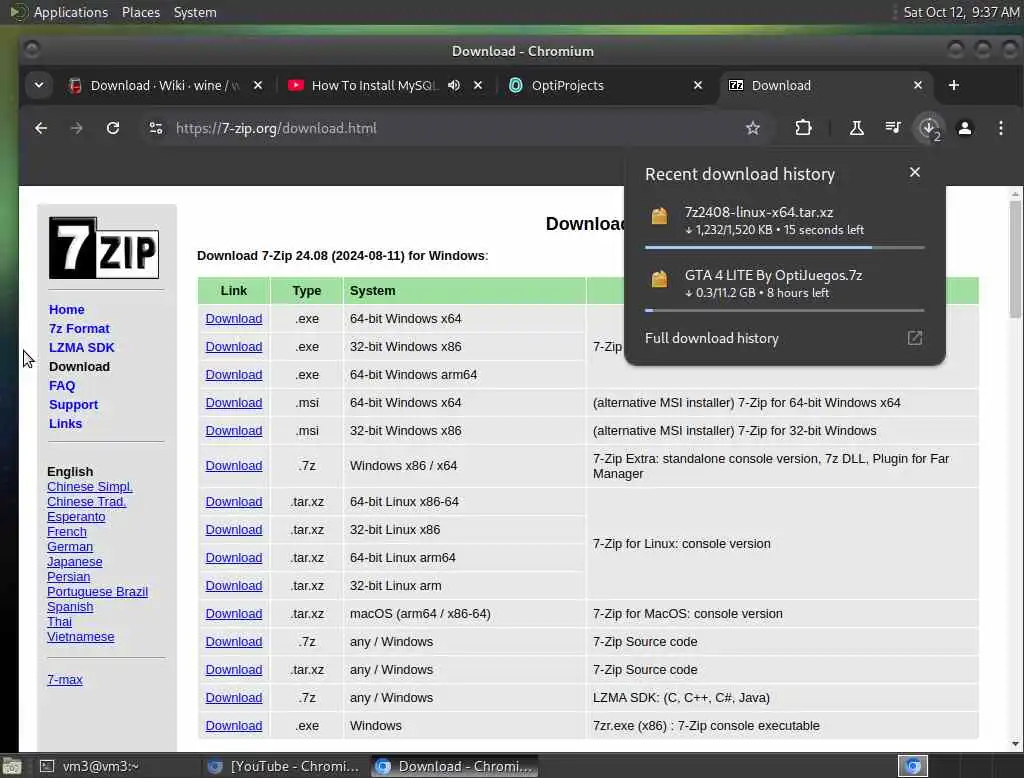Download 7zr.exe Windows console executable
Screen dimensions: 1024x778
(234, 726)
